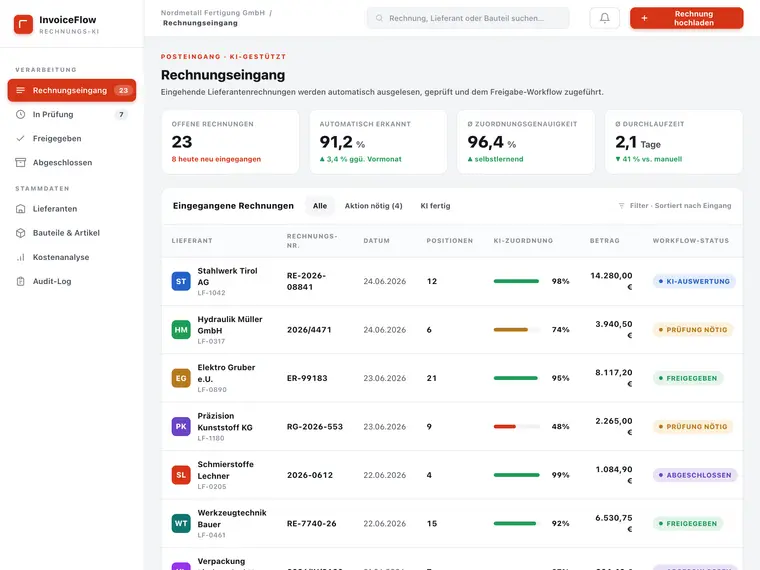This screenshot has height=570, width=760.
Task: Click the Workflow-Status column header
Action: [x=691, y=241]
